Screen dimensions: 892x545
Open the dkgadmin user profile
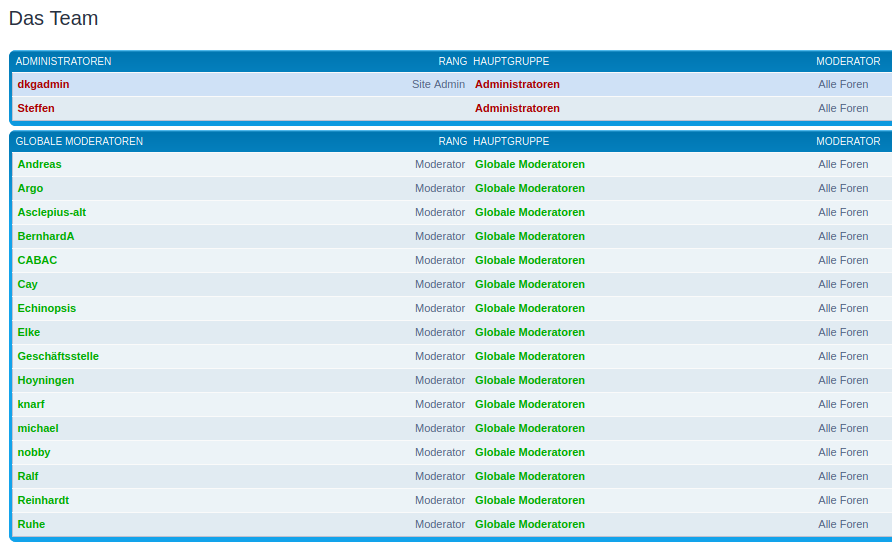coord(43,84)
